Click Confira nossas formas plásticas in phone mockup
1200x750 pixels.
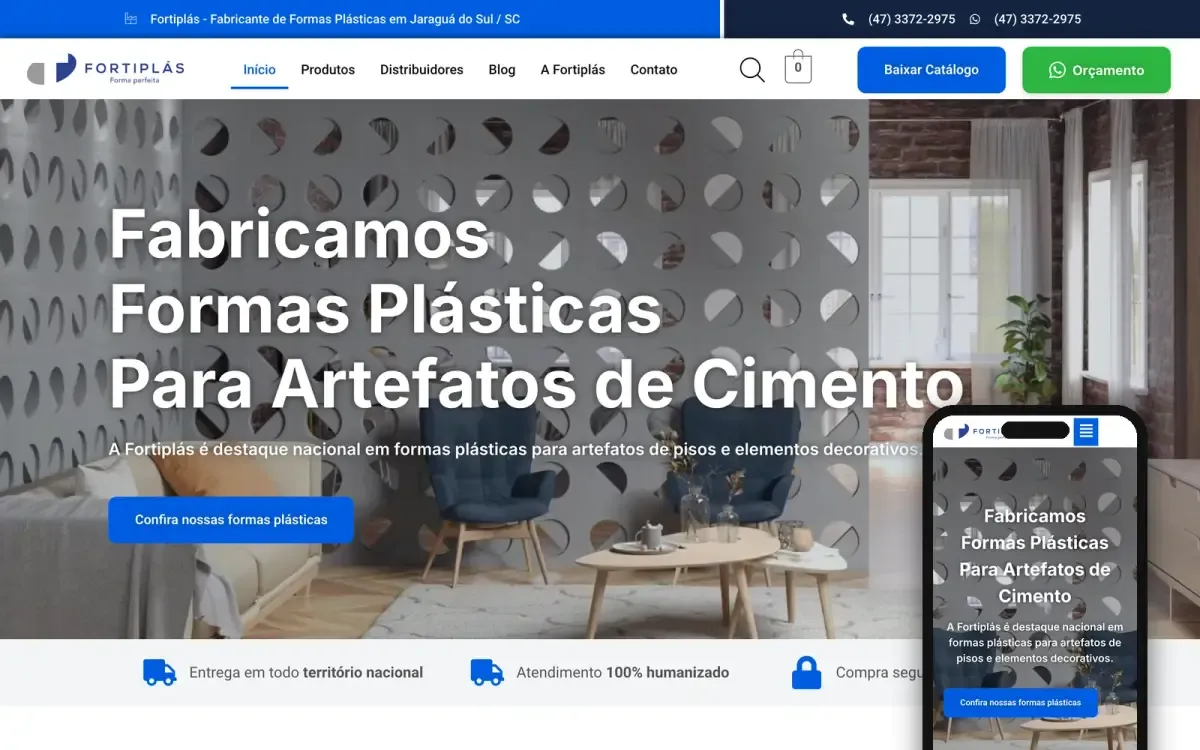pyautogui.click(x=1020, y=702)
